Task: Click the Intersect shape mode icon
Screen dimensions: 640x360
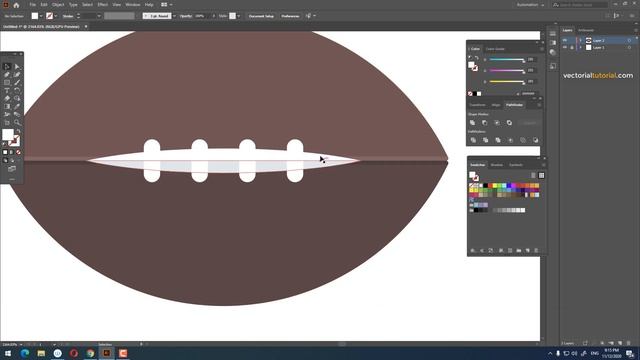Action: (x=497, y=123)
